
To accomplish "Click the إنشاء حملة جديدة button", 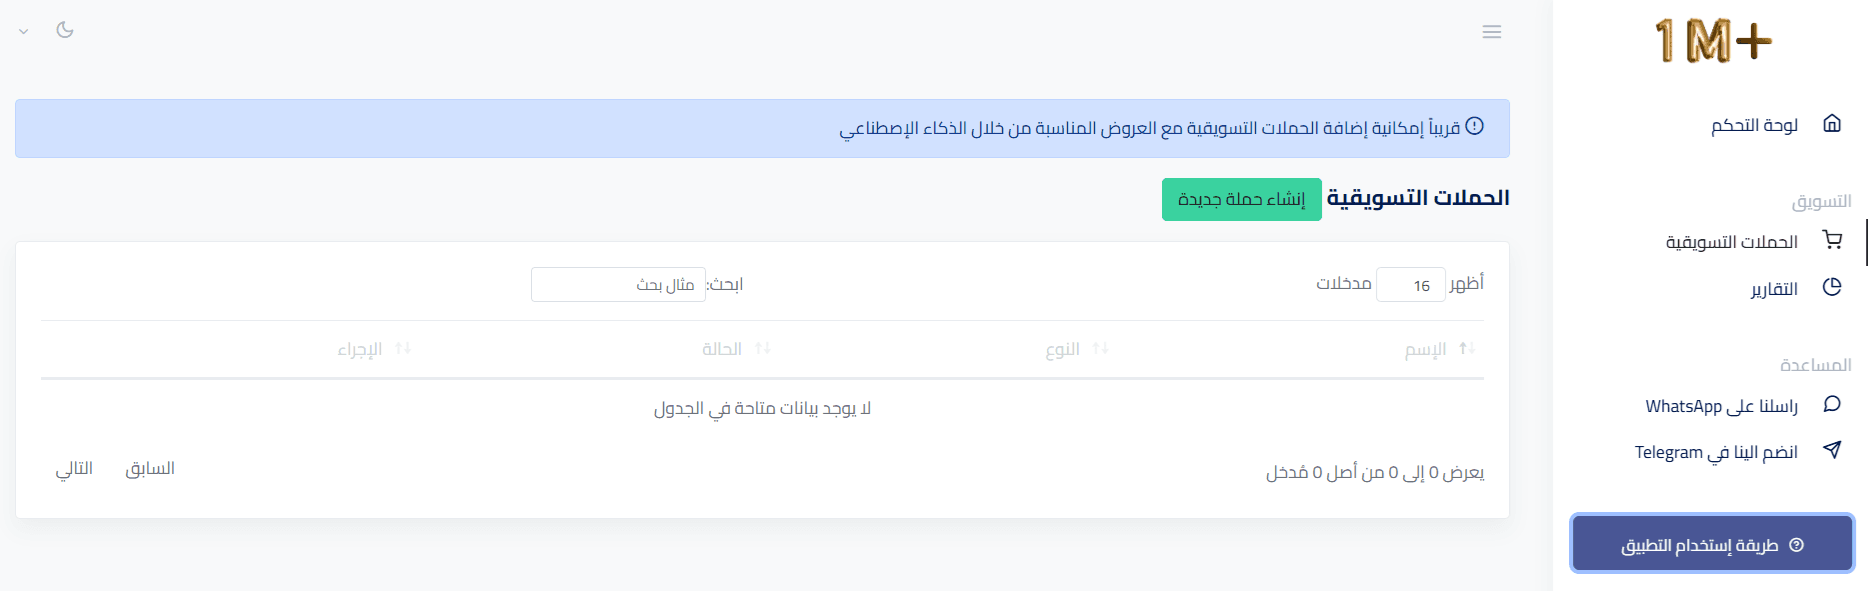I will (1241, 200).
